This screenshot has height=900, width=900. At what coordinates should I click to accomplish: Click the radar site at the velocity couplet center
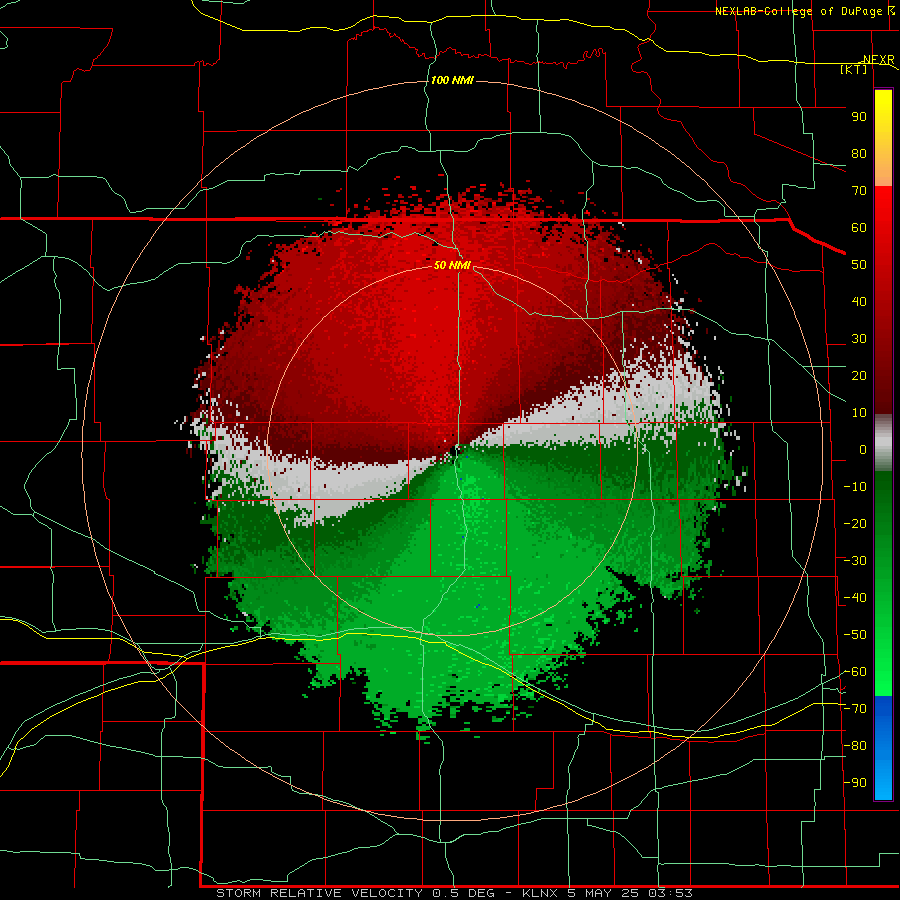tap(457, 449)
